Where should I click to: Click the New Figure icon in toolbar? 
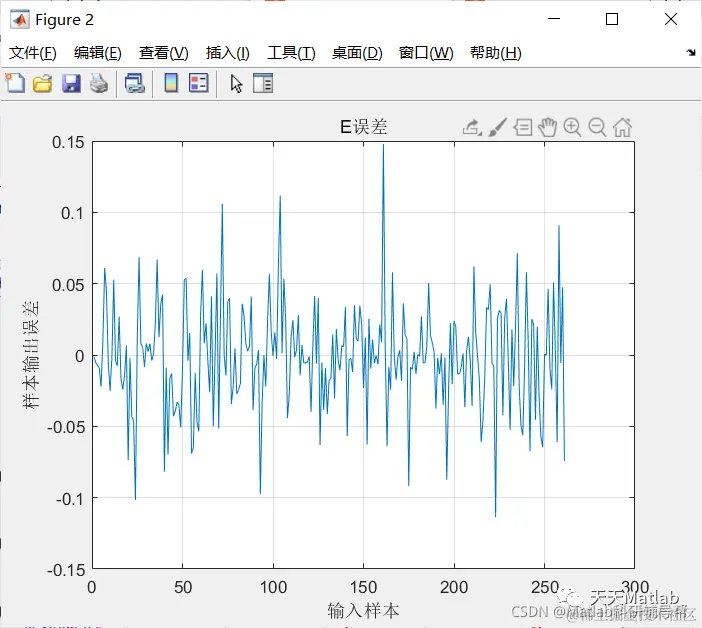[15, 83]
